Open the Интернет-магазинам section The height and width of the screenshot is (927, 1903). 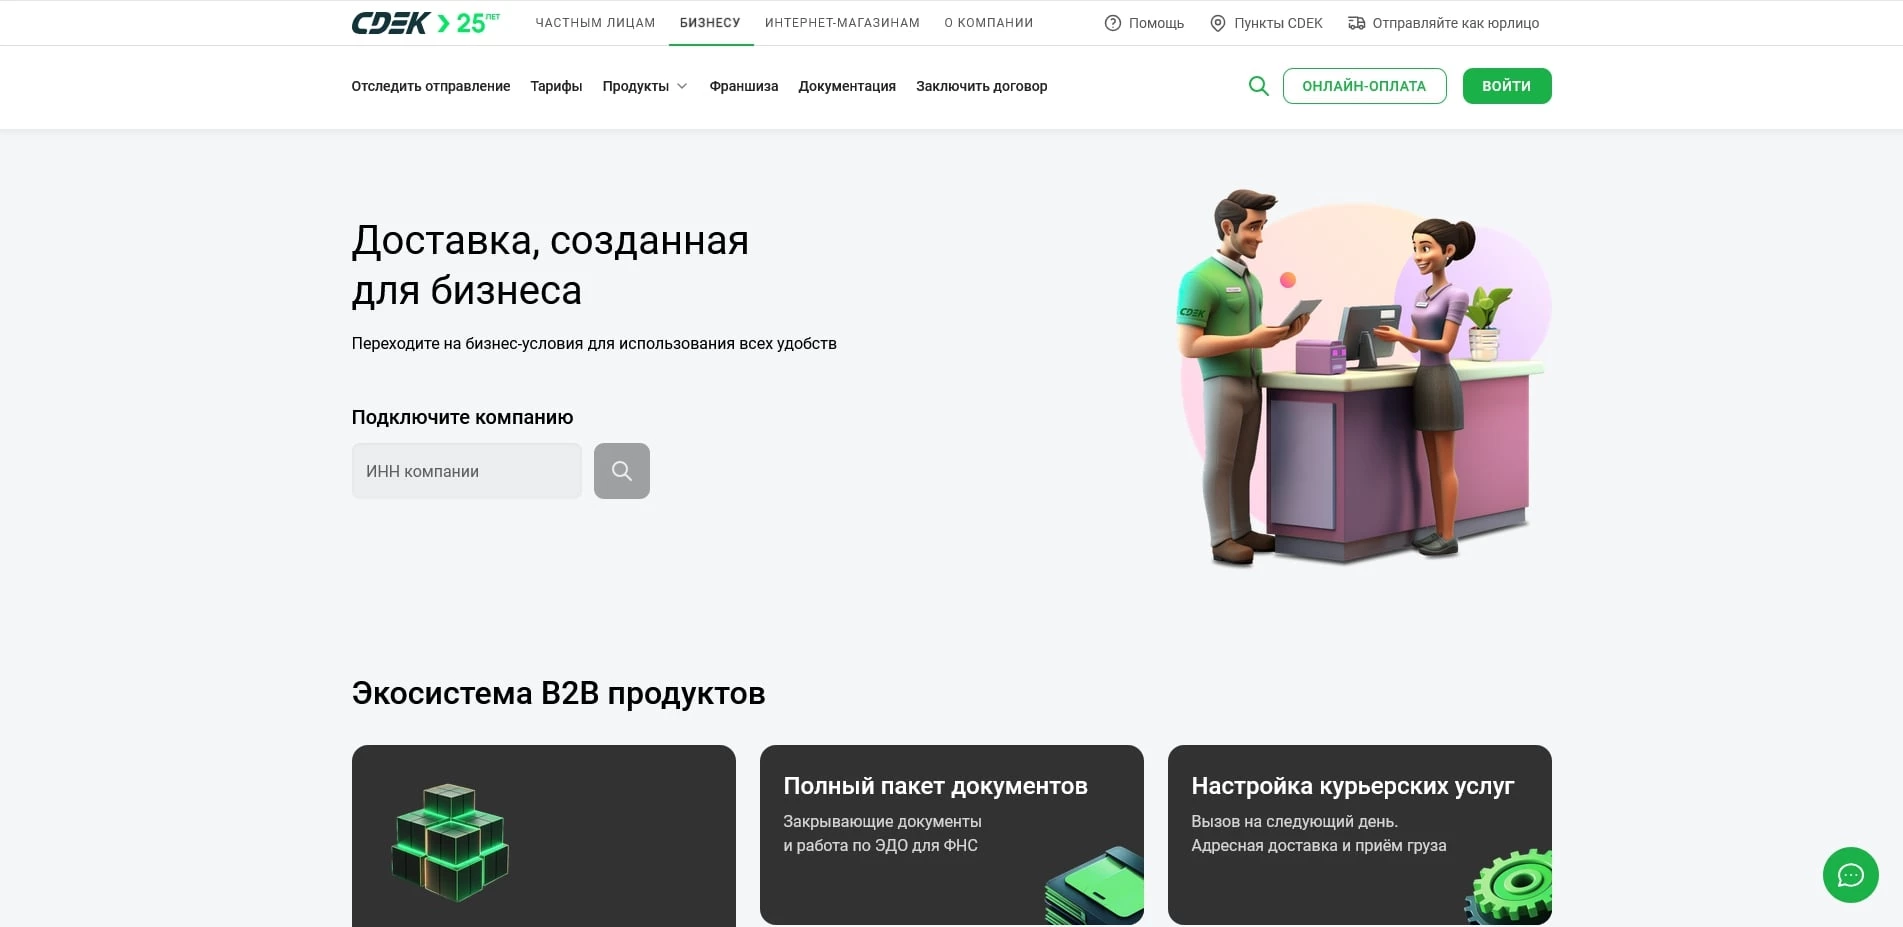click(842, 22)
